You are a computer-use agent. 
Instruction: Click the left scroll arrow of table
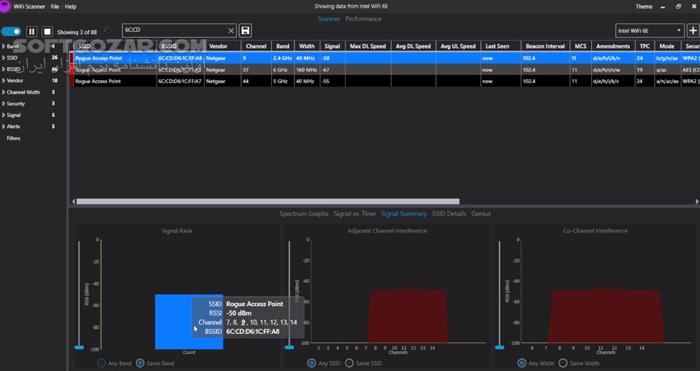(74, 202)
